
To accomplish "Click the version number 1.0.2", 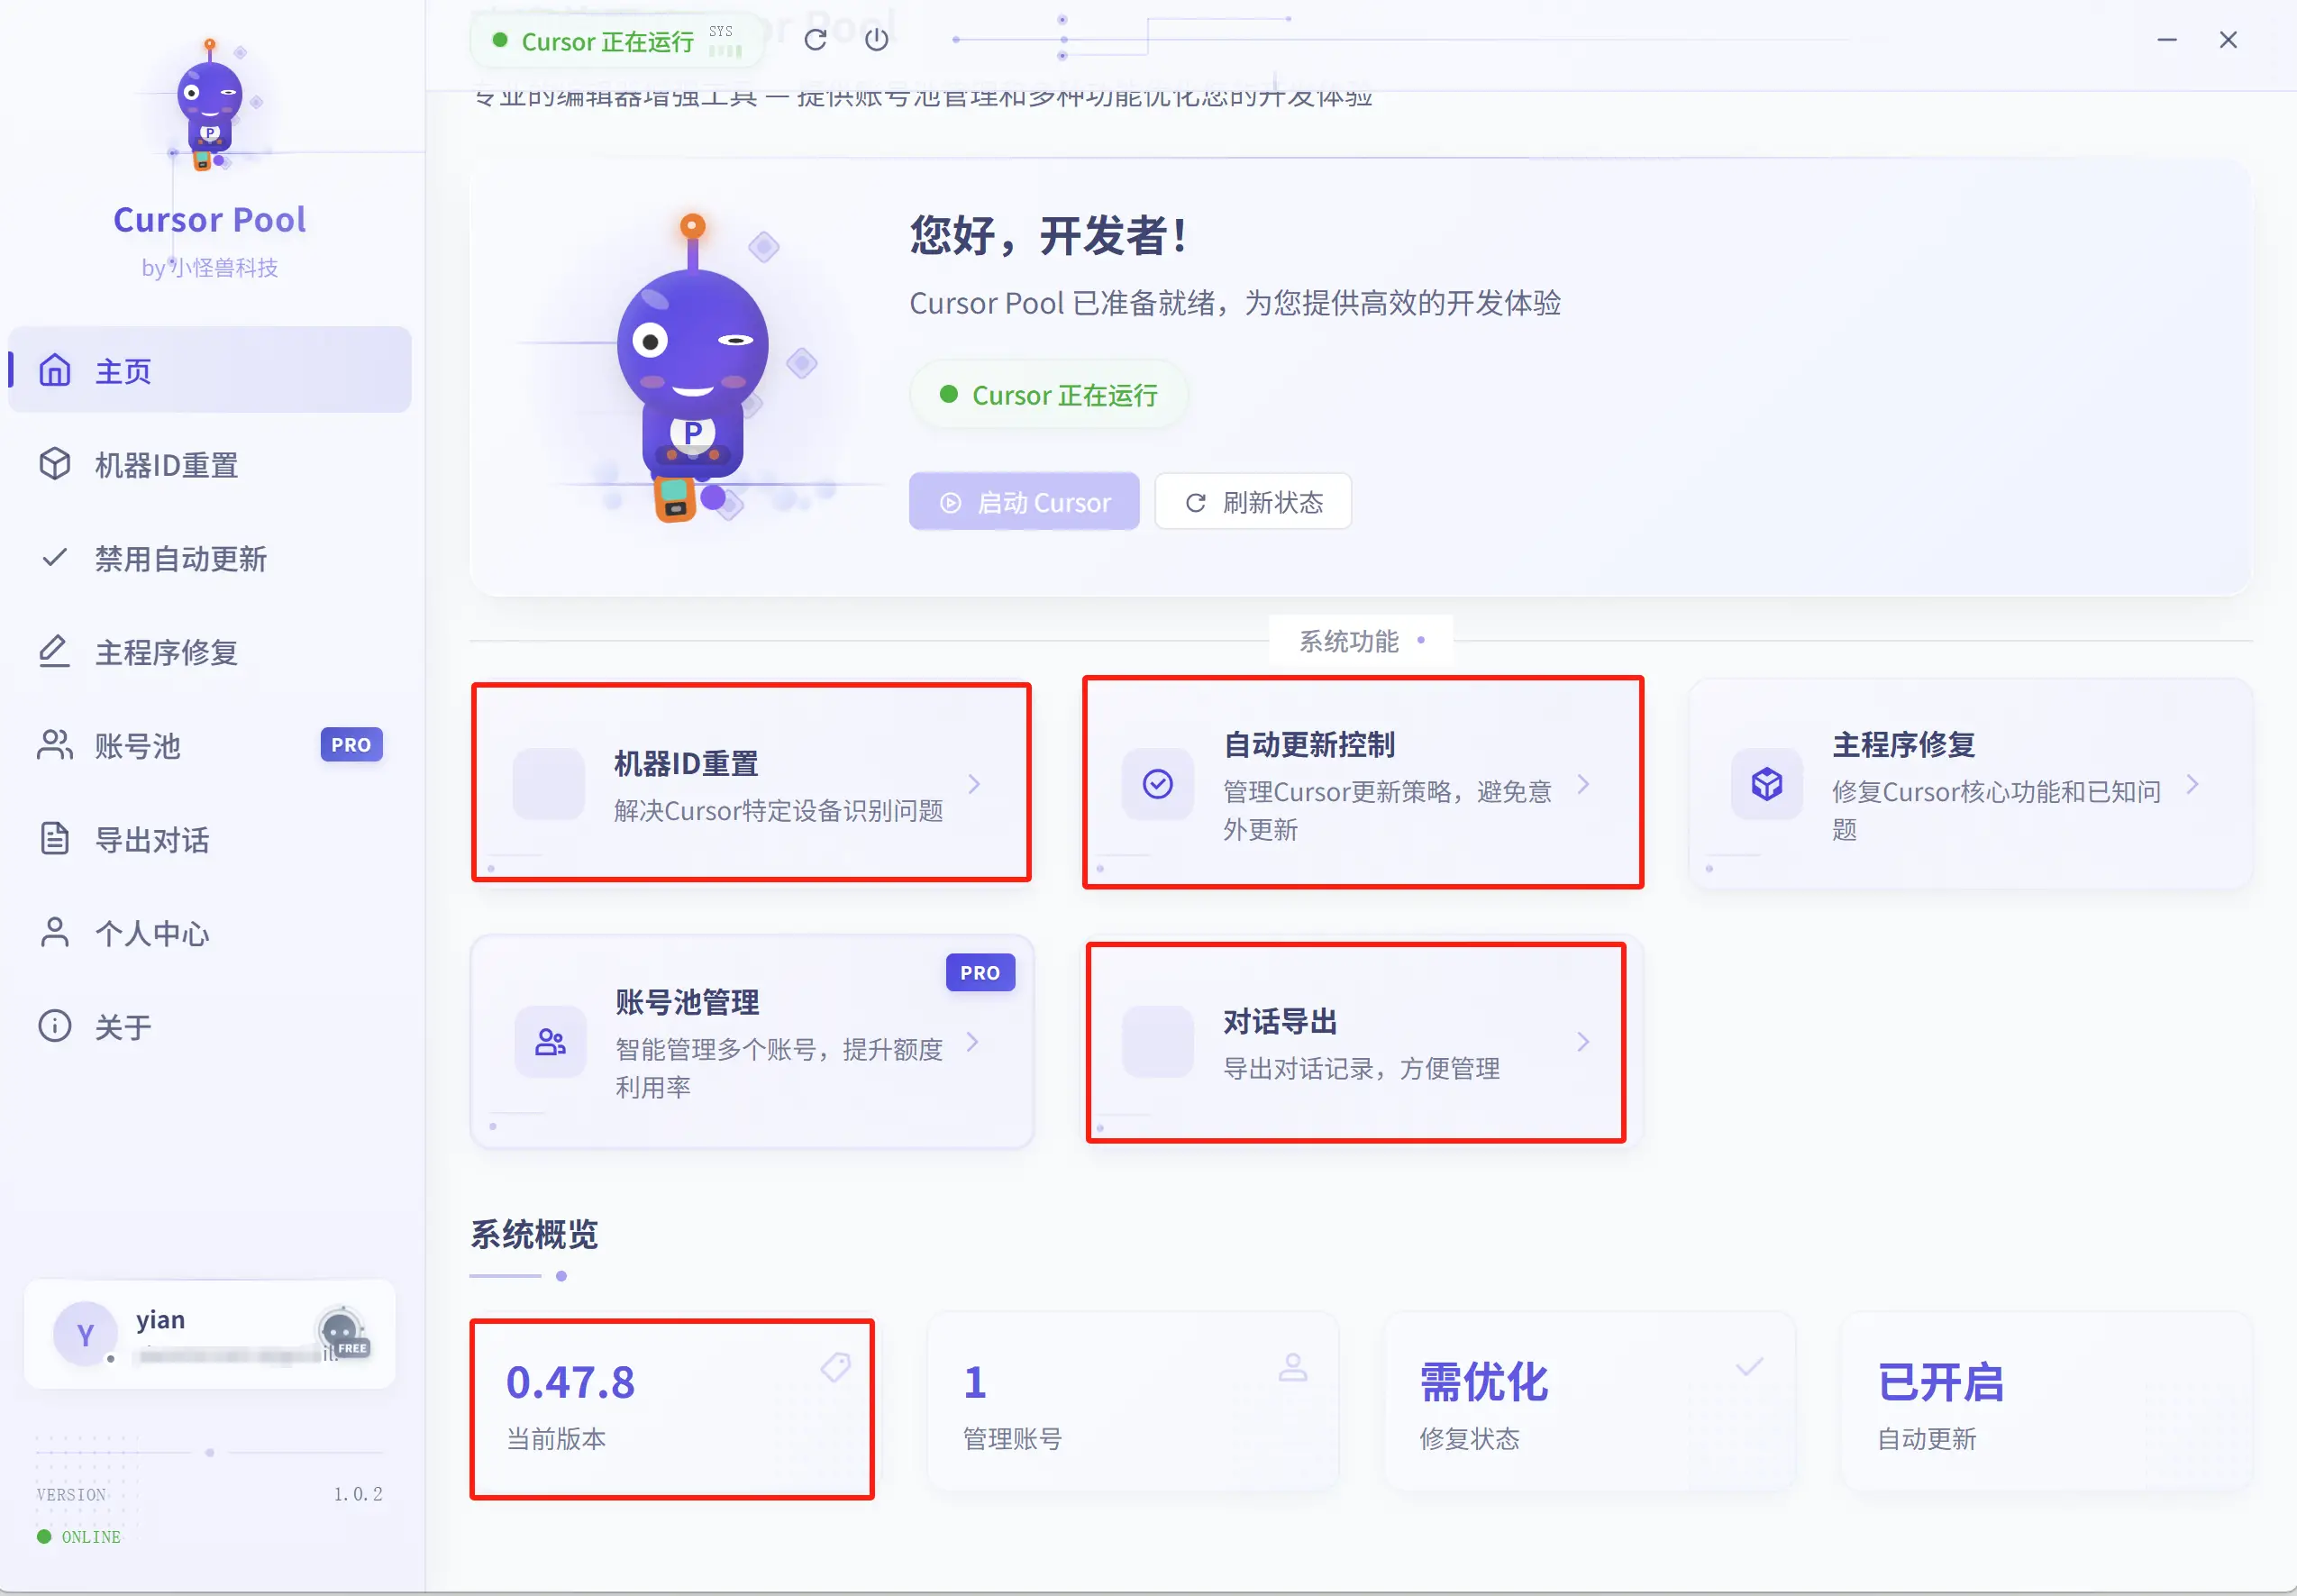I will 358,1494.
